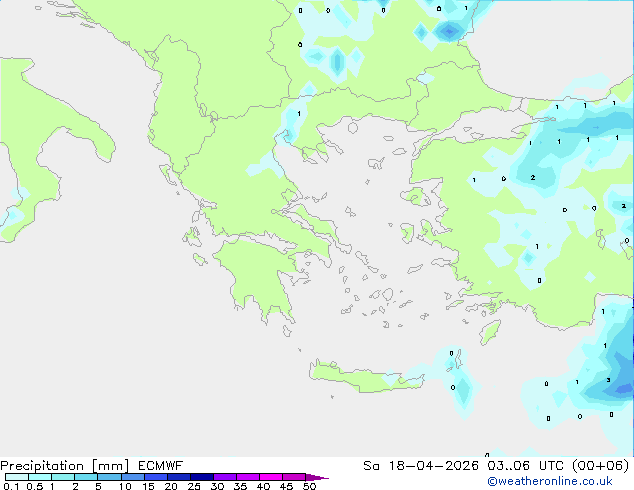Screen dimensions: 634x490
Task: Click the 5–10 mm legend color swatch
Action: tap(109, 477)
